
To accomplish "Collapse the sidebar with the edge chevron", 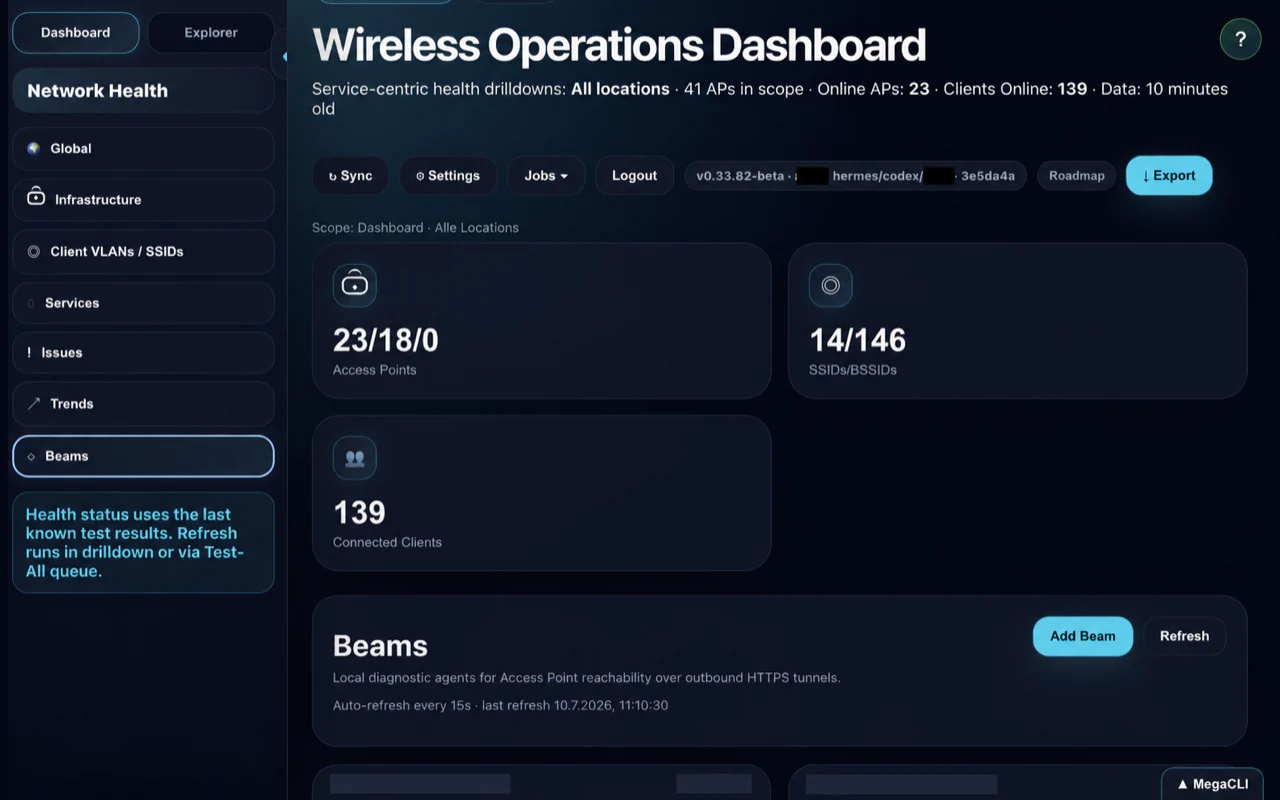I will [x=284, y=57].
